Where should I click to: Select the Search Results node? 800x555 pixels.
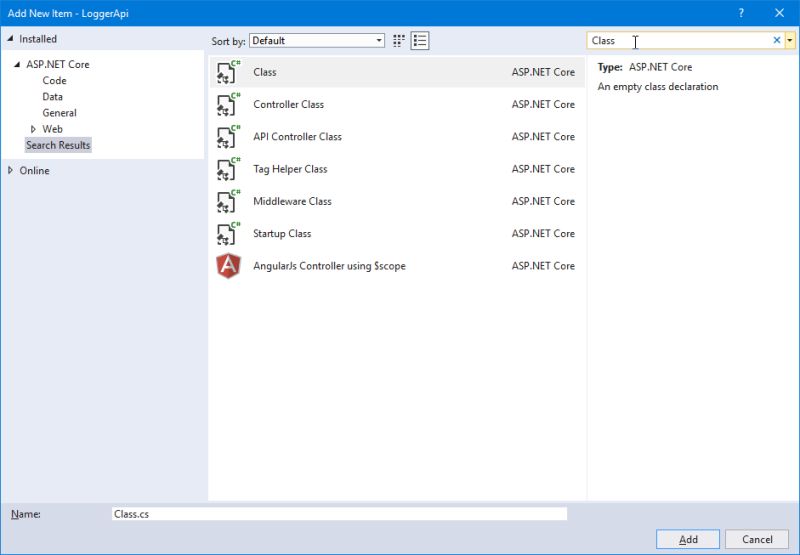point(58,145)
